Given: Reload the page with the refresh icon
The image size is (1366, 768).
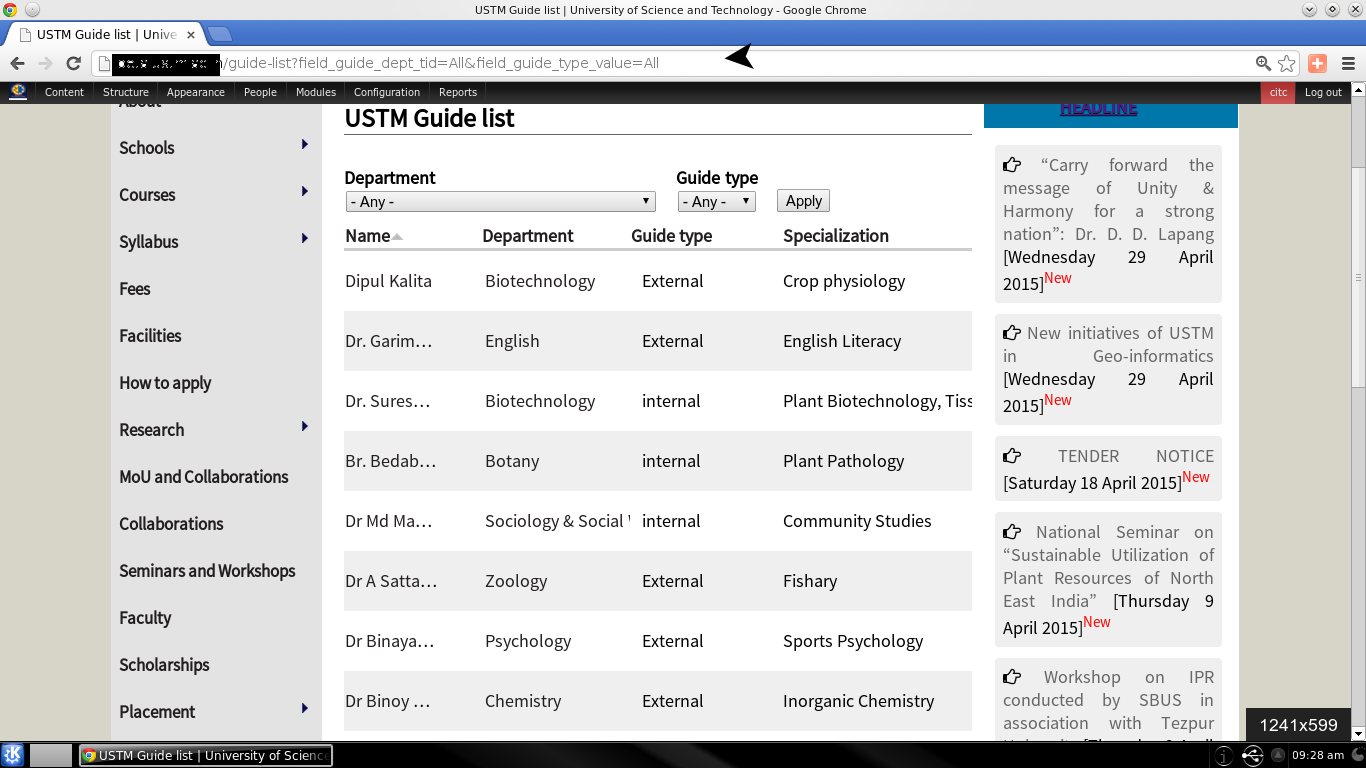Looking at the screenshot, I should (x=73, y=63).
